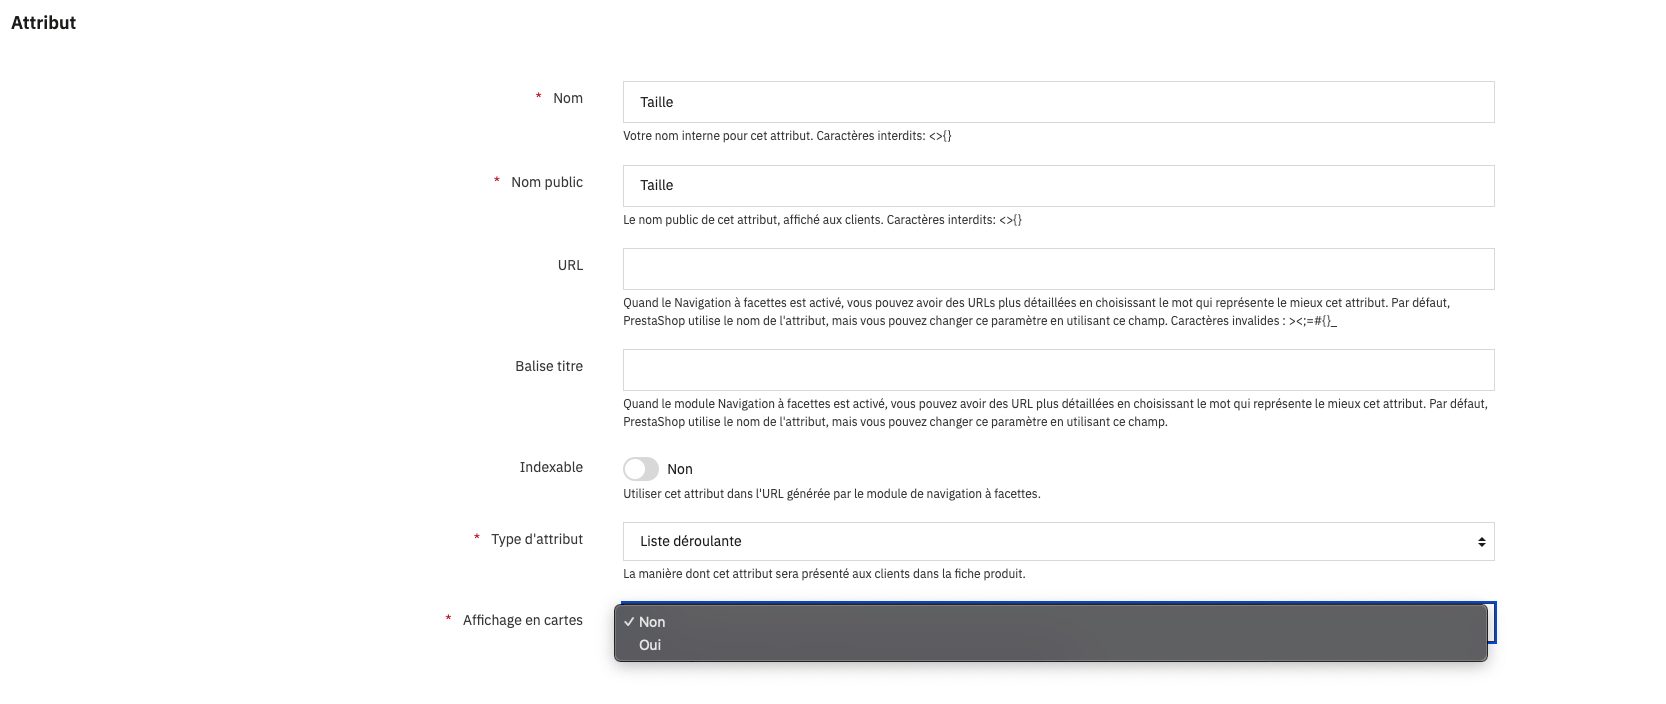Image resolution: width=1666 pixels, height=704 pixels.
Task: Click the Nom public text field
Action: pos(1058,186)
